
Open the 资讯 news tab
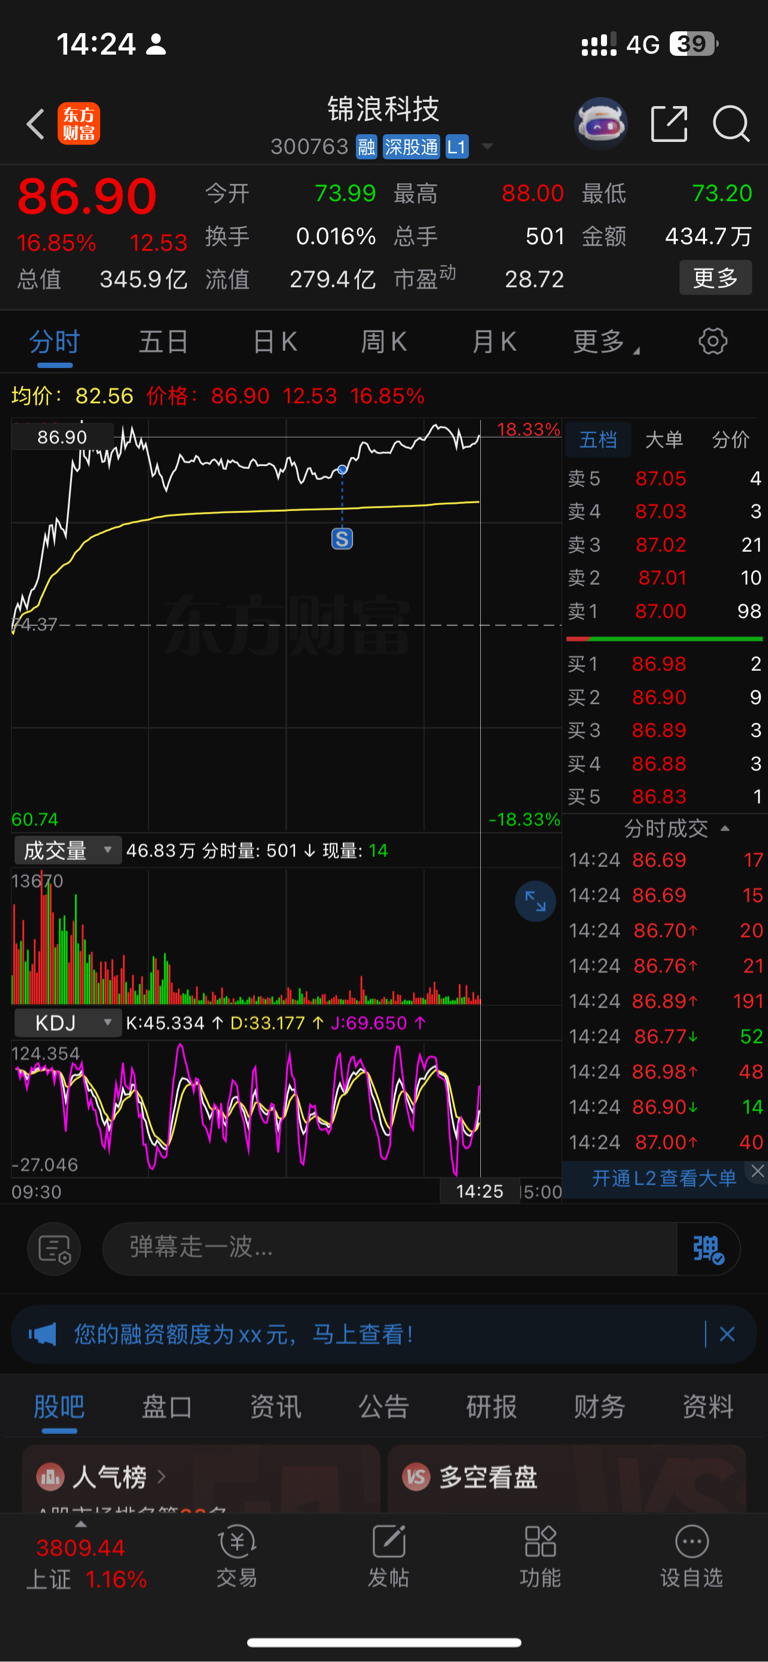tap(275, 1407)
